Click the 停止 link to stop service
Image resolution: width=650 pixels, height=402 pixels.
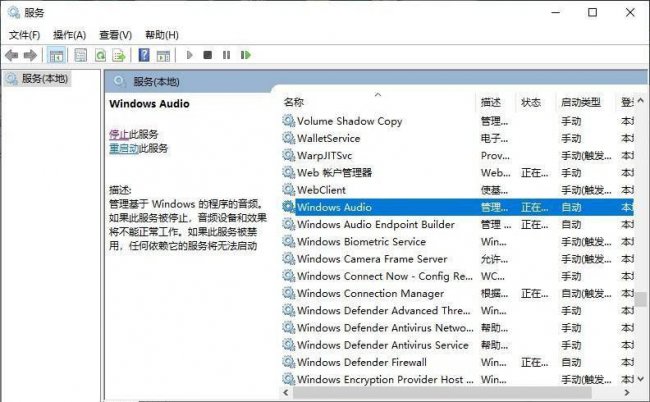[x=119, y=134]
